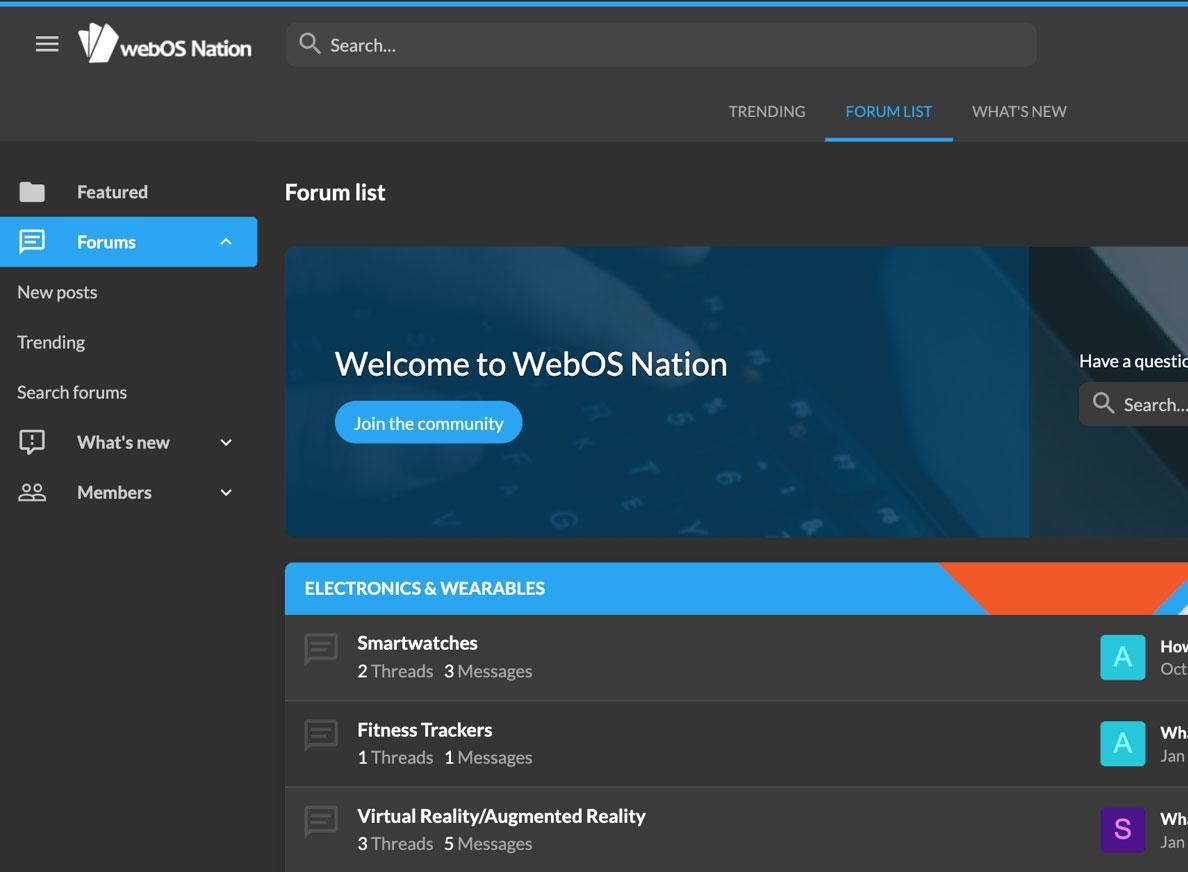
Task: Switch to the Trending tab
Action: 766,112
